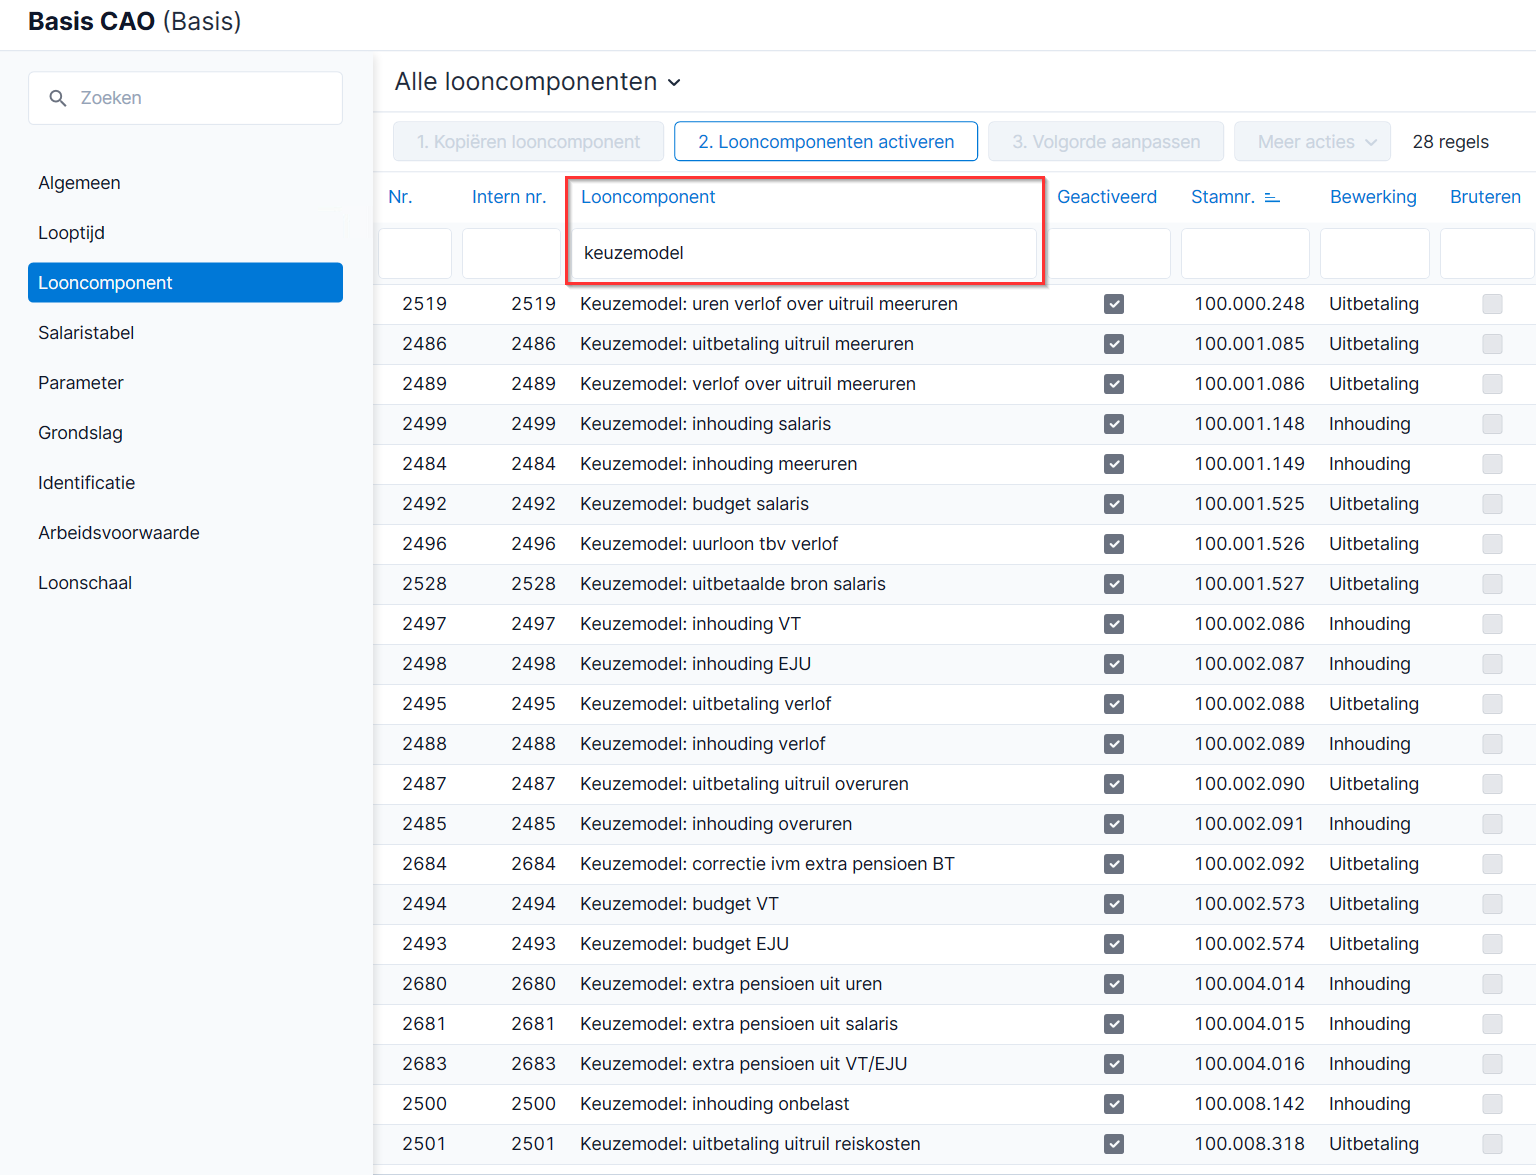Open Looptijd in the sidebar
This screenshot has height=1175, width=1536.
[x=185, y=233]
